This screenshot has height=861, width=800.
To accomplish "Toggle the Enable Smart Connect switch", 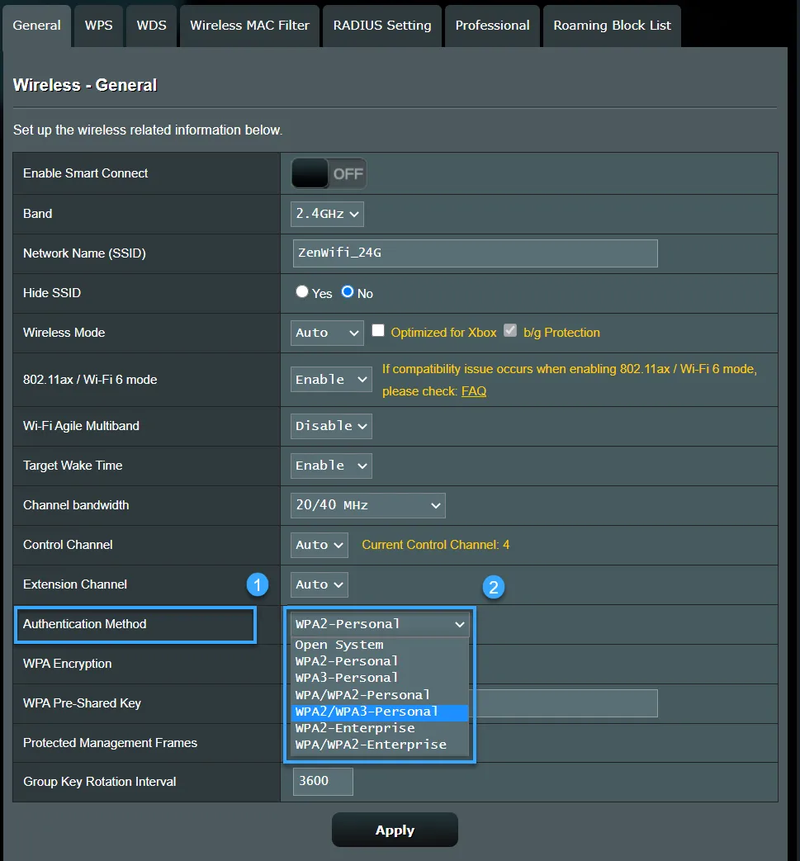I will pos(329,174).
